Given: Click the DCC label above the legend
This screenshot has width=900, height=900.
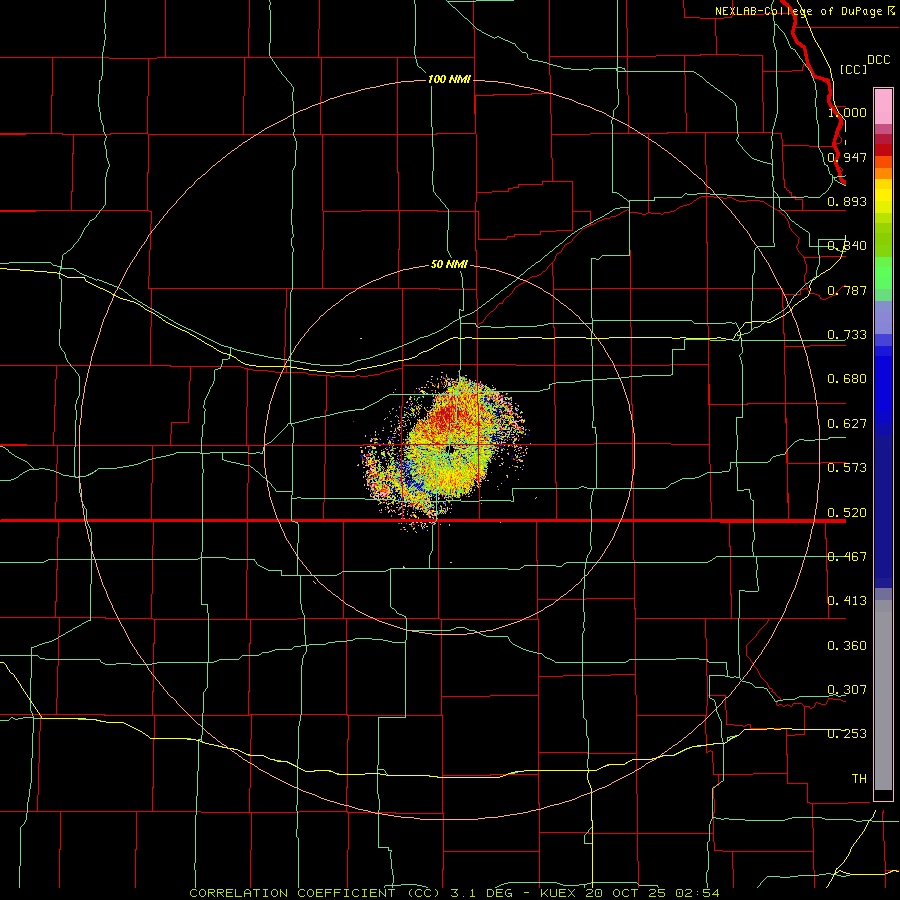Looking at the screenshot, I should click(879, 60).
